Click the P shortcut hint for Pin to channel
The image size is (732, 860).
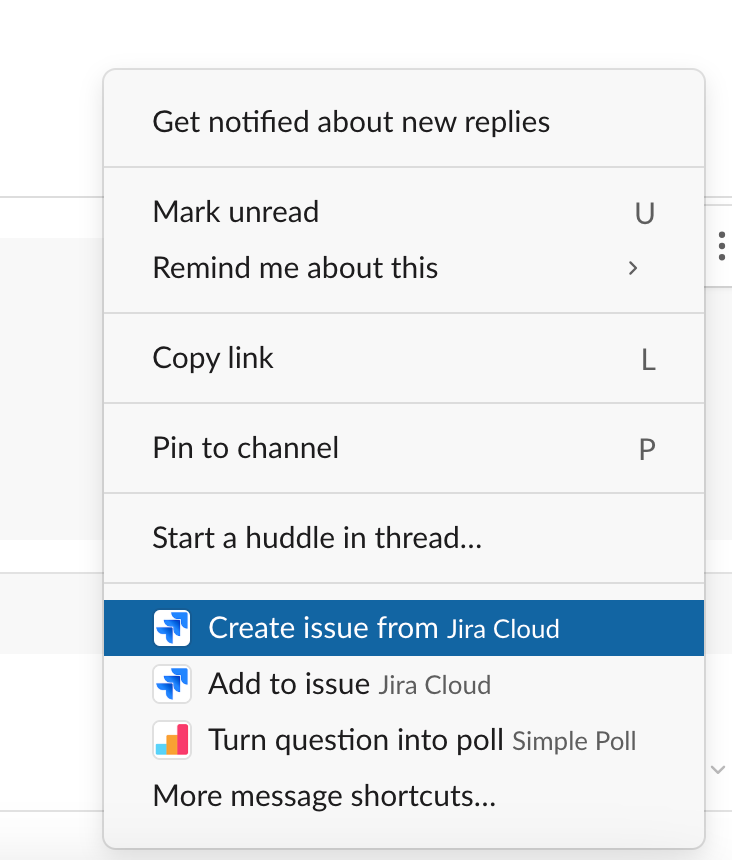click(647, 450)
